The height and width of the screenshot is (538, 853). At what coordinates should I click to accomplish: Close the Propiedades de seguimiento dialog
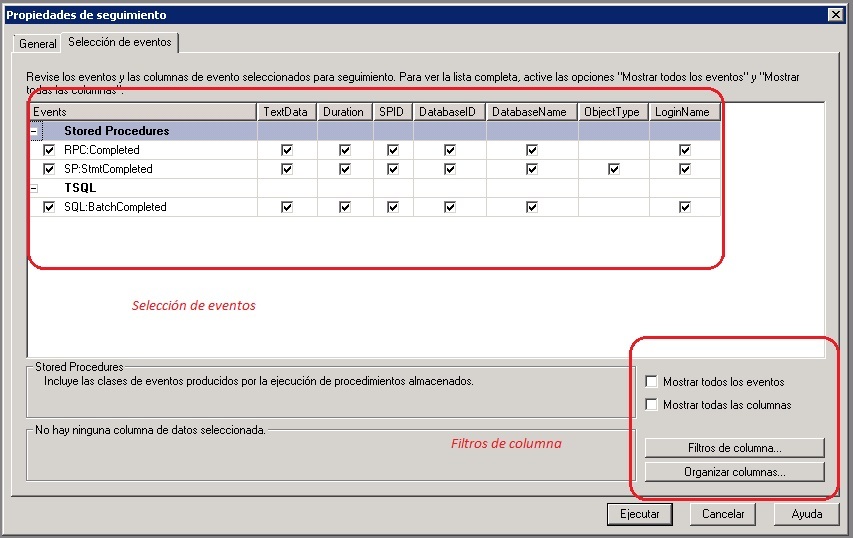(836, 15)
